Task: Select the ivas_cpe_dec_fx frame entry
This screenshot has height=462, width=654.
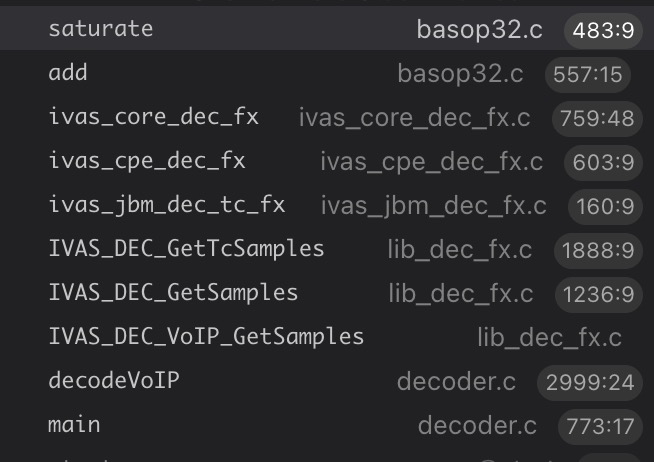Action: click(146, 161)
